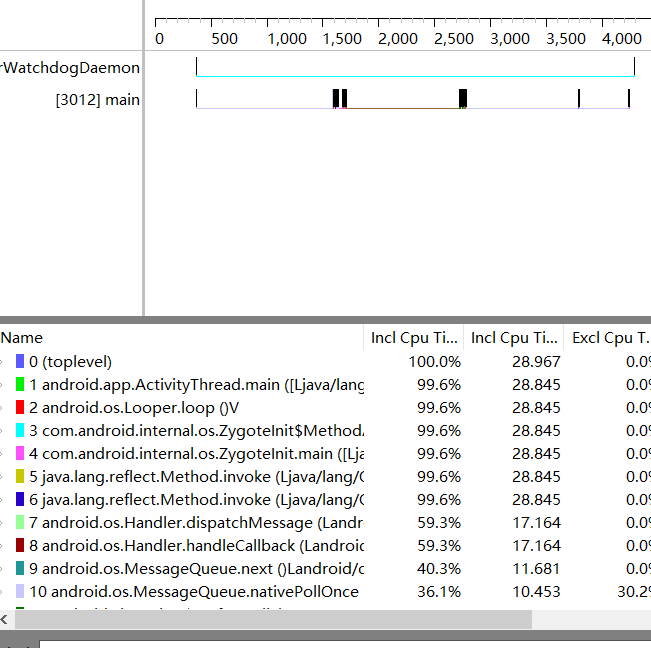The height and width of the screenshot is (648, 651).
Task: Click the 17.164 value for Handler.handleCallback
Action: [536, 546]
